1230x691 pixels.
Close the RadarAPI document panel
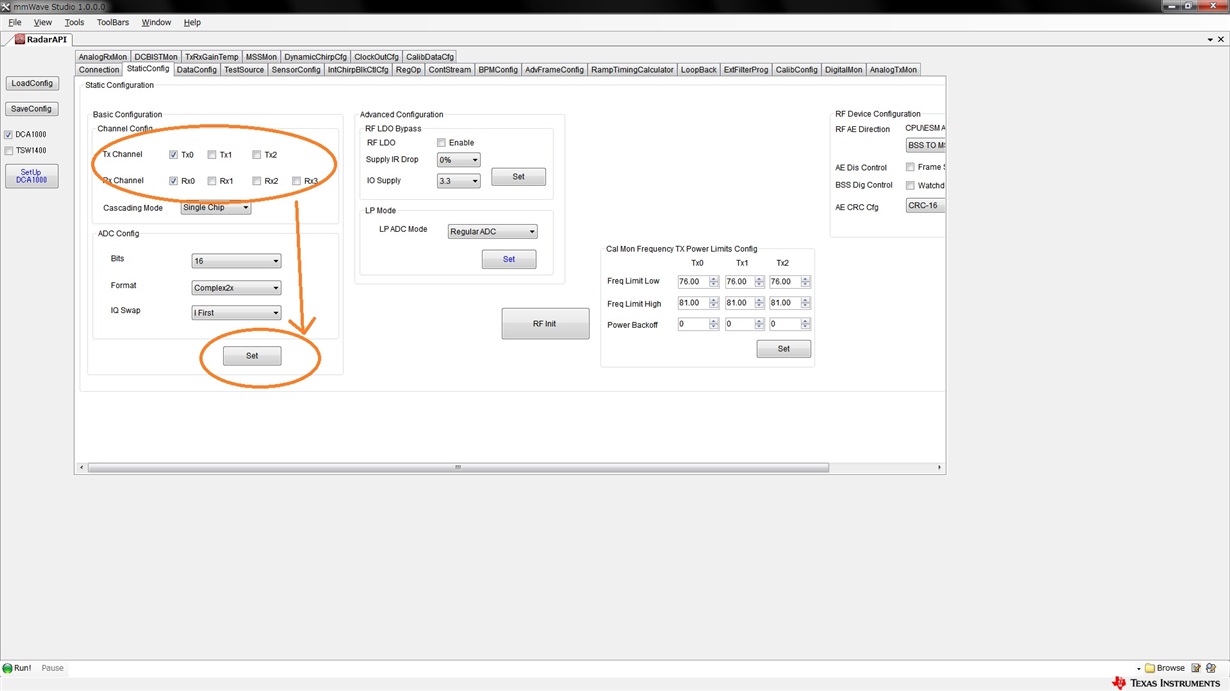(1222, 40)
